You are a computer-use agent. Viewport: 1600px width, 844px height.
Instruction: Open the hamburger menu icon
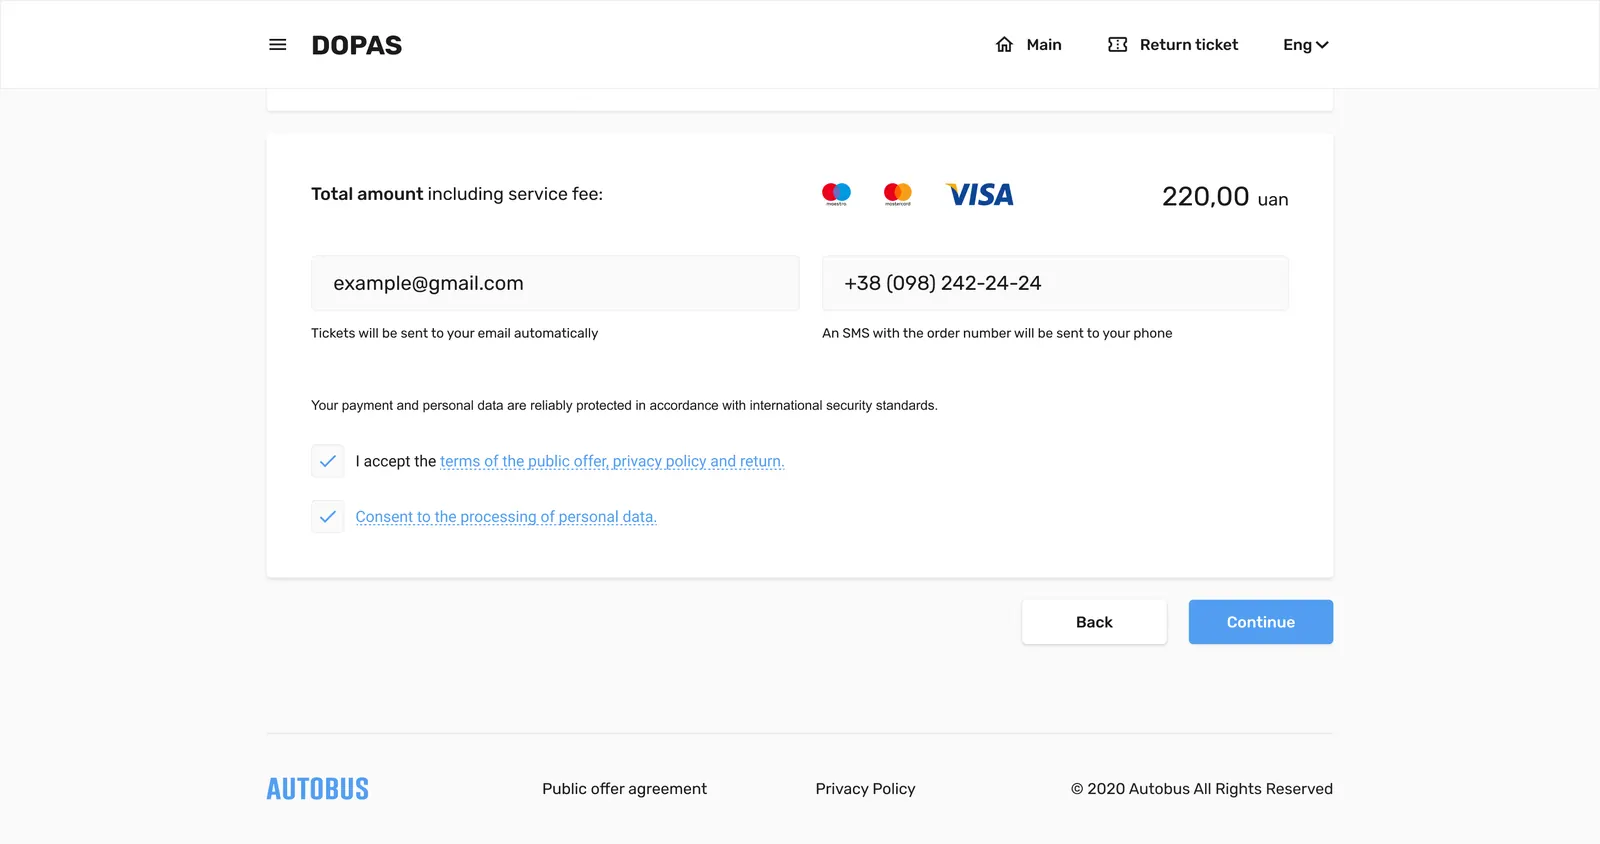click(278, 45)
